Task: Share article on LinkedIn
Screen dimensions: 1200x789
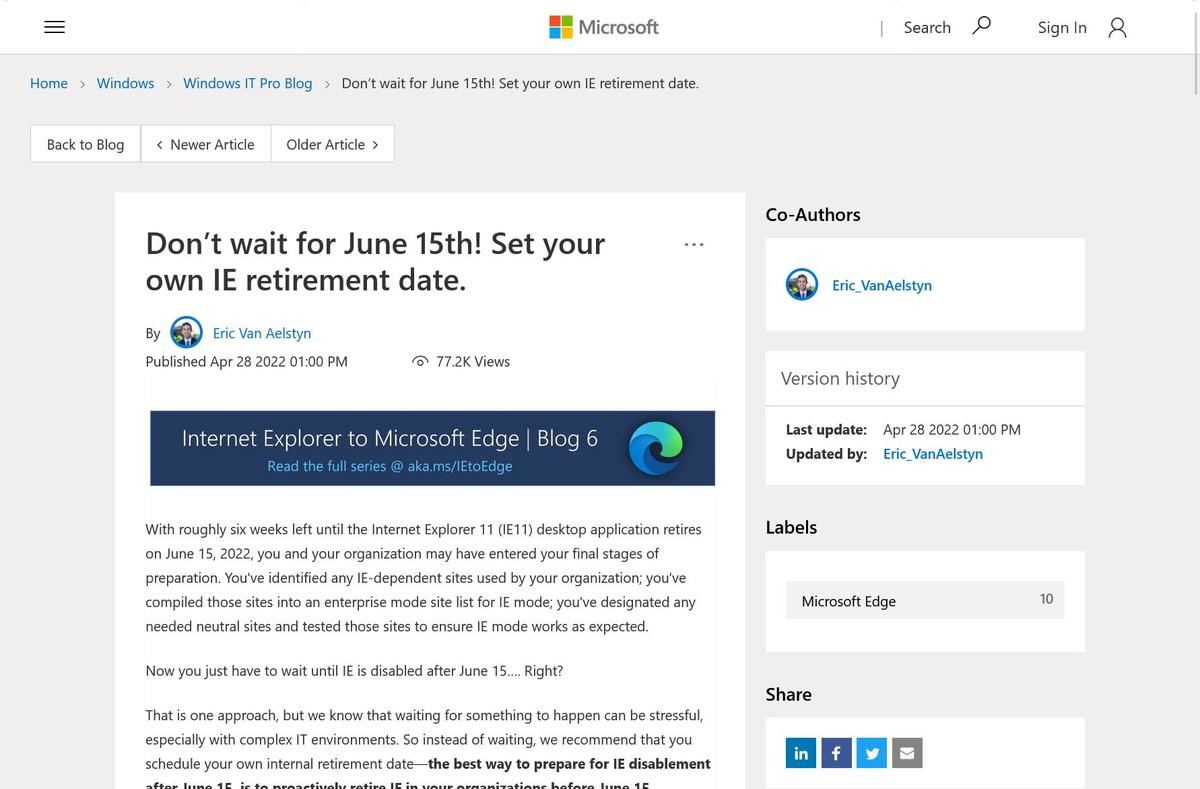Action: [801, 753]
